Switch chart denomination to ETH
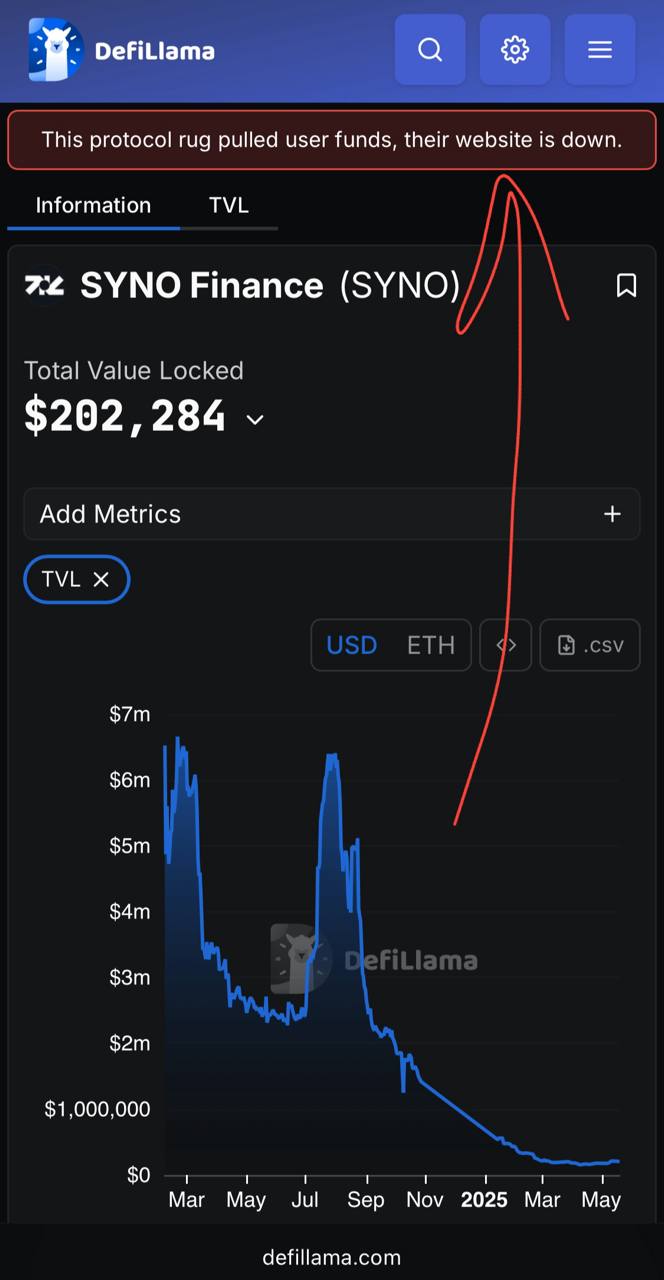The image size is (664, 1280). point(431,645)
